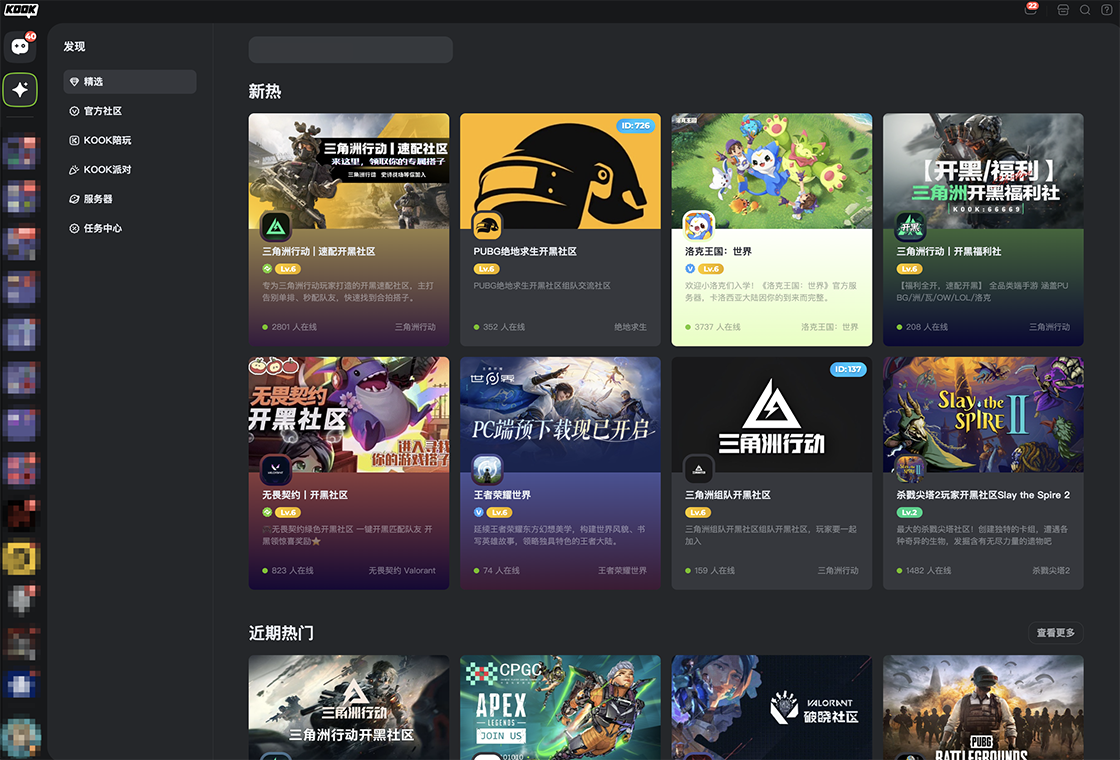The width and height of the screenshot is (1120, 760).
Task: Select 精选 in the discover menu
Action: (130, 81)
